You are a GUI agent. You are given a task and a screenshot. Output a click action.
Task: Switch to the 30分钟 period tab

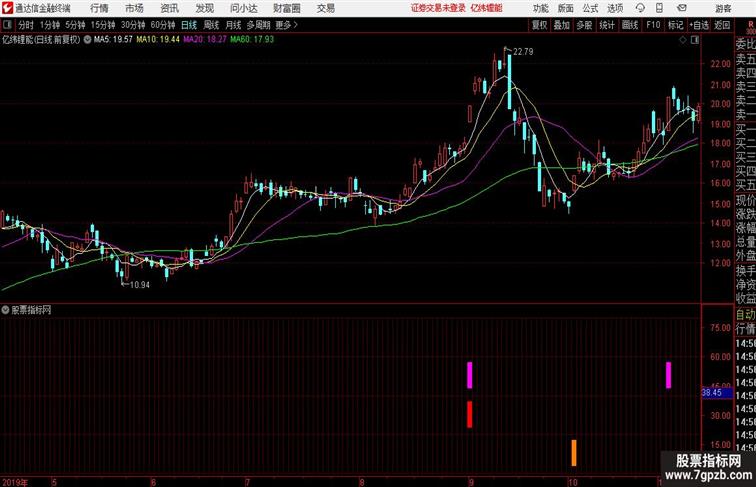pyautogui.click(x=133, y=25)
